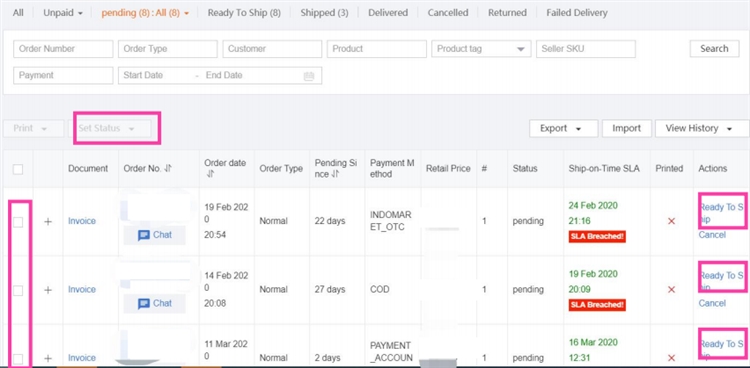
Task: Focus the Product filter field
Action: pyautogui.click(x=377, y=49)
